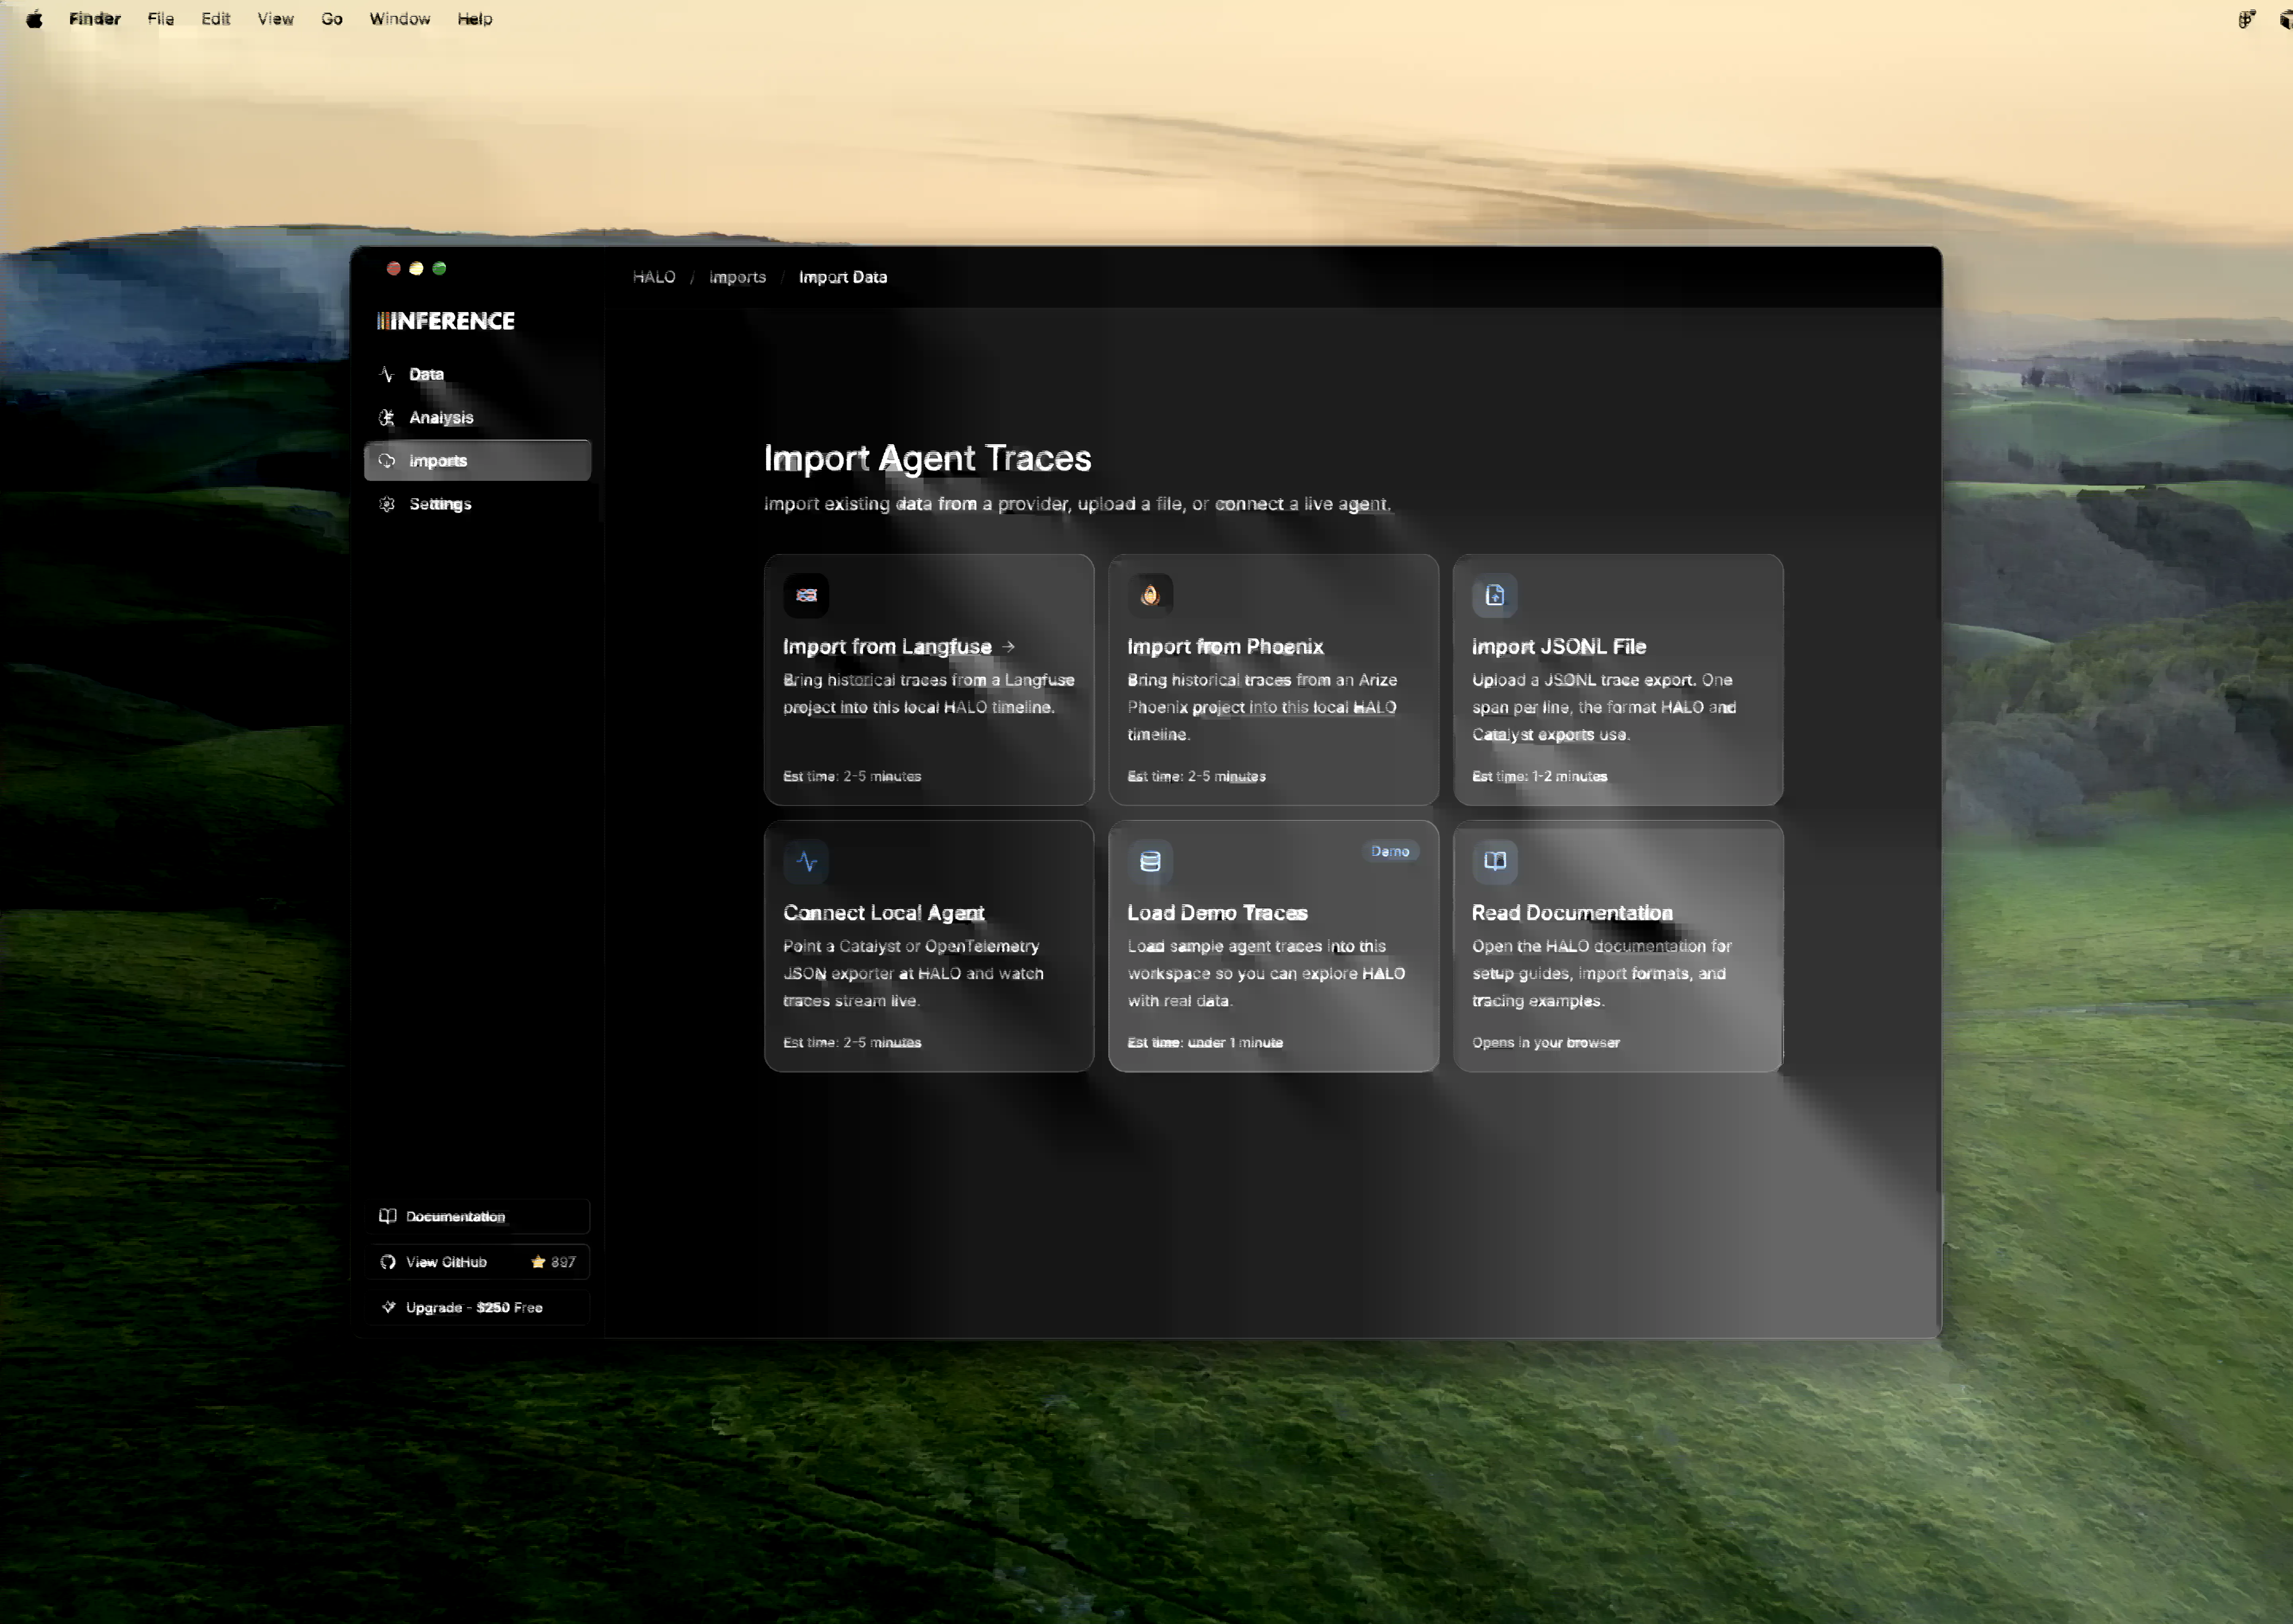Open the Go menu
Image resolution: width=2293 pixels, height=1624 pixels.
(332, 19)
